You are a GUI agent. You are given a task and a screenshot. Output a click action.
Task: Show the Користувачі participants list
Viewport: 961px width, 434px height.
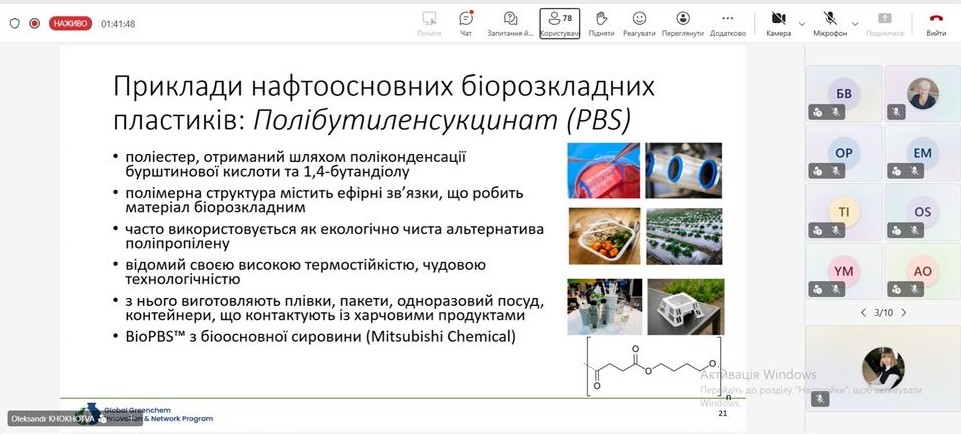pyautogui.click(x=559, y=23)
